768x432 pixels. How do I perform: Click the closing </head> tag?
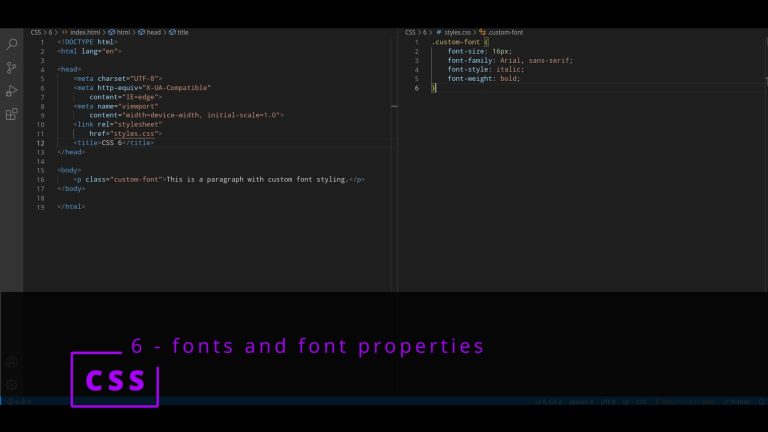tap(71, 152)
